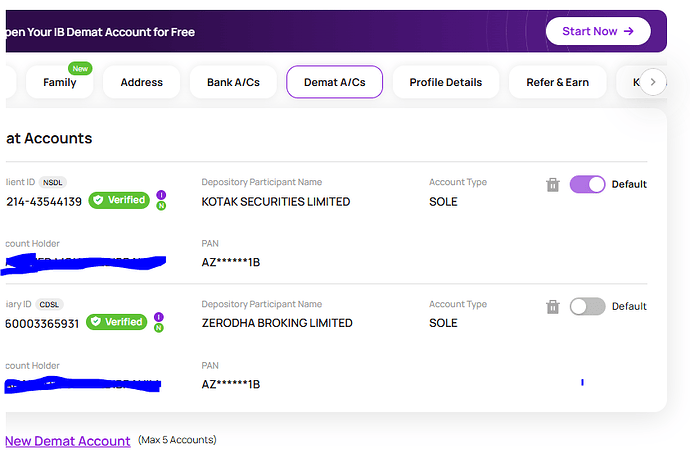Click SOLE account type for Zerodha
690x457 pixels.
[x=444, y=323]
